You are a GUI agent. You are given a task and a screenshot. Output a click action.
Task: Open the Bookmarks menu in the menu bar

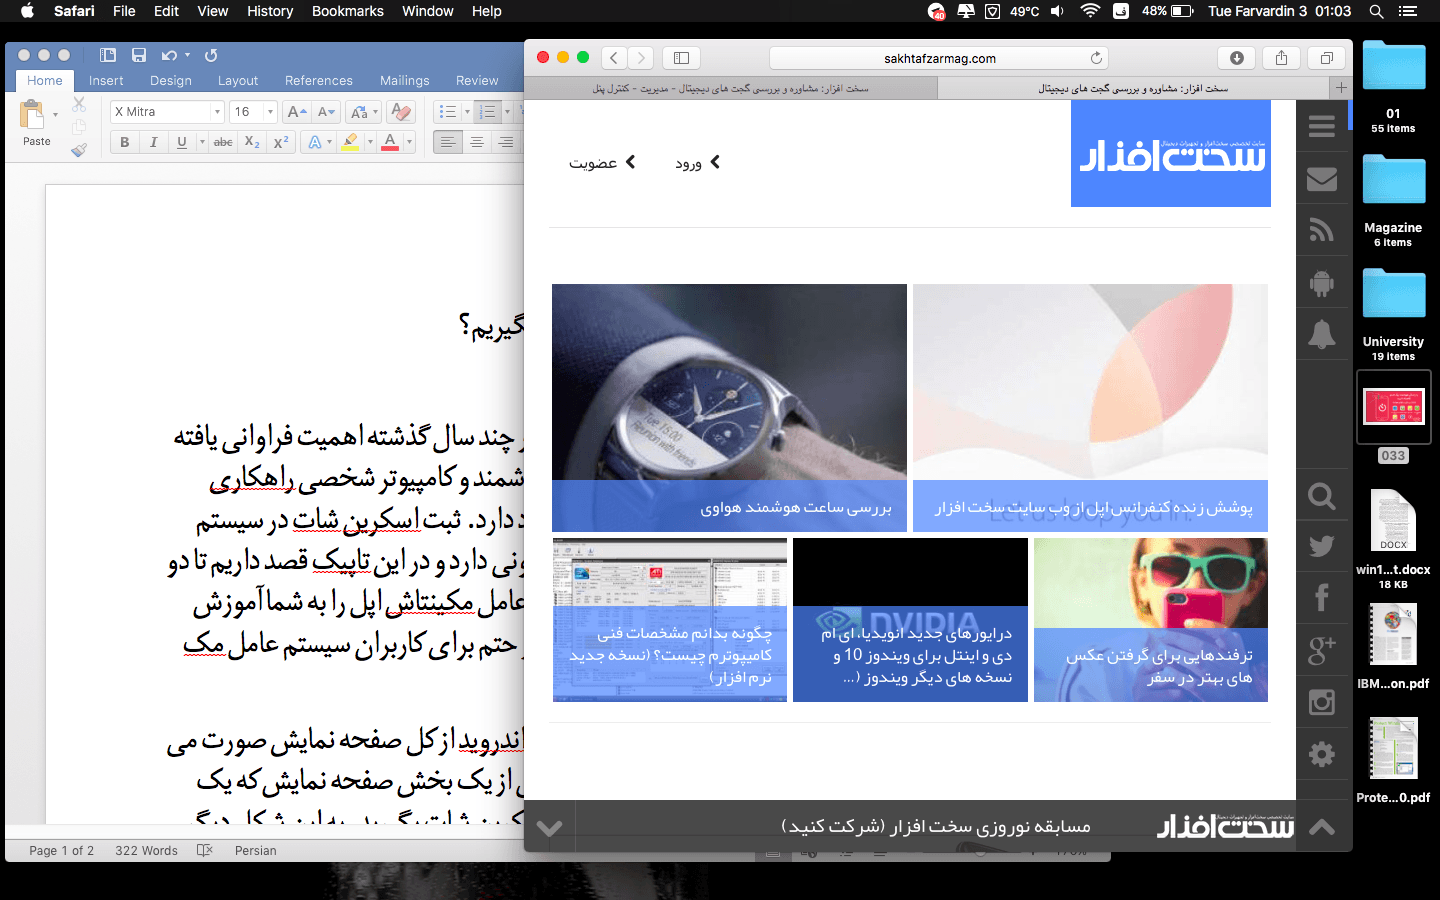tap(347, 11)
